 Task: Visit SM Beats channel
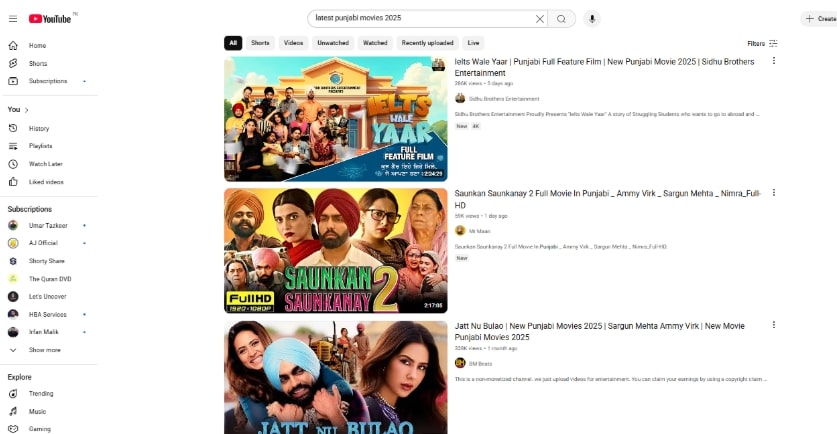coord(480,364)
